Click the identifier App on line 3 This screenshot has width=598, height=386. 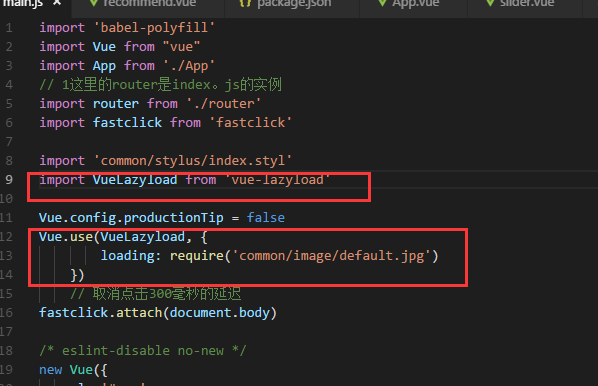click(x=104, y=66)
